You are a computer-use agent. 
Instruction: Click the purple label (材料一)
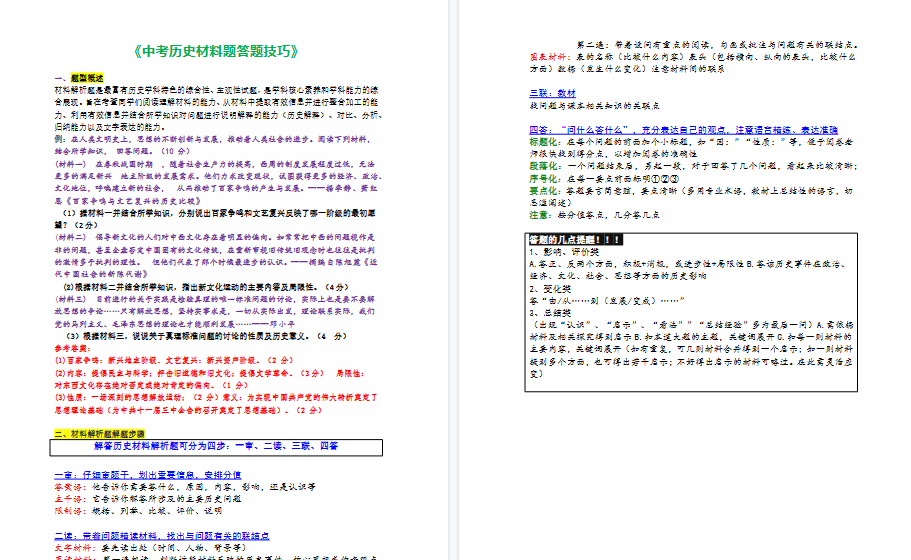pyautogui.click(x=71, y=164)
